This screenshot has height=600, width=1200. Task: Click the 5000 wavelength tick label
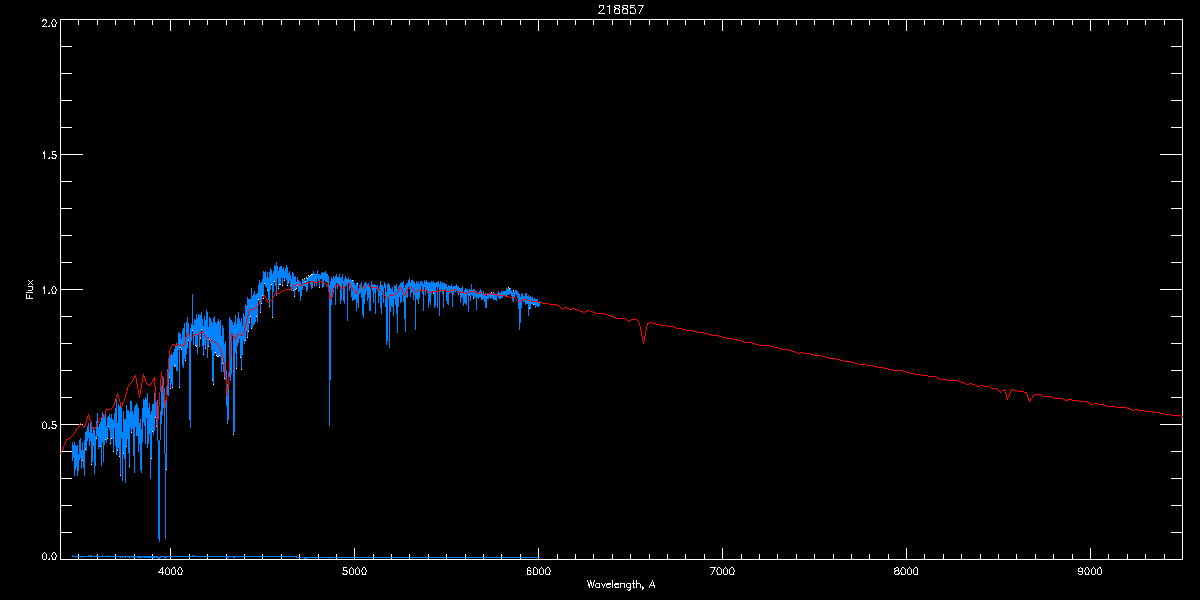click(354, 572)
